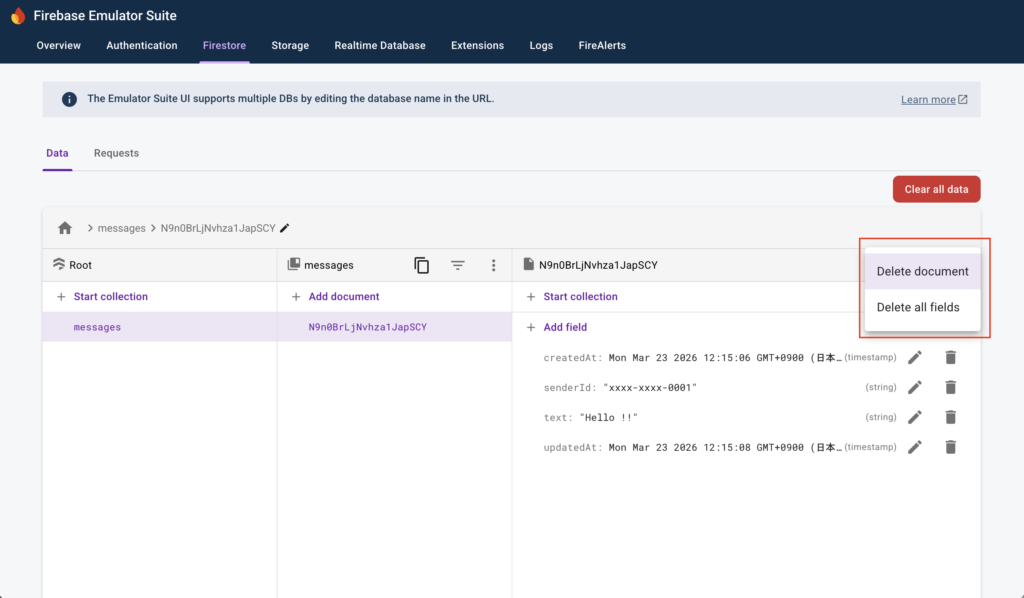This screenshot has height=598, width=1024.
Task: Edit the document path pencil icon
Action: (285, 228)
